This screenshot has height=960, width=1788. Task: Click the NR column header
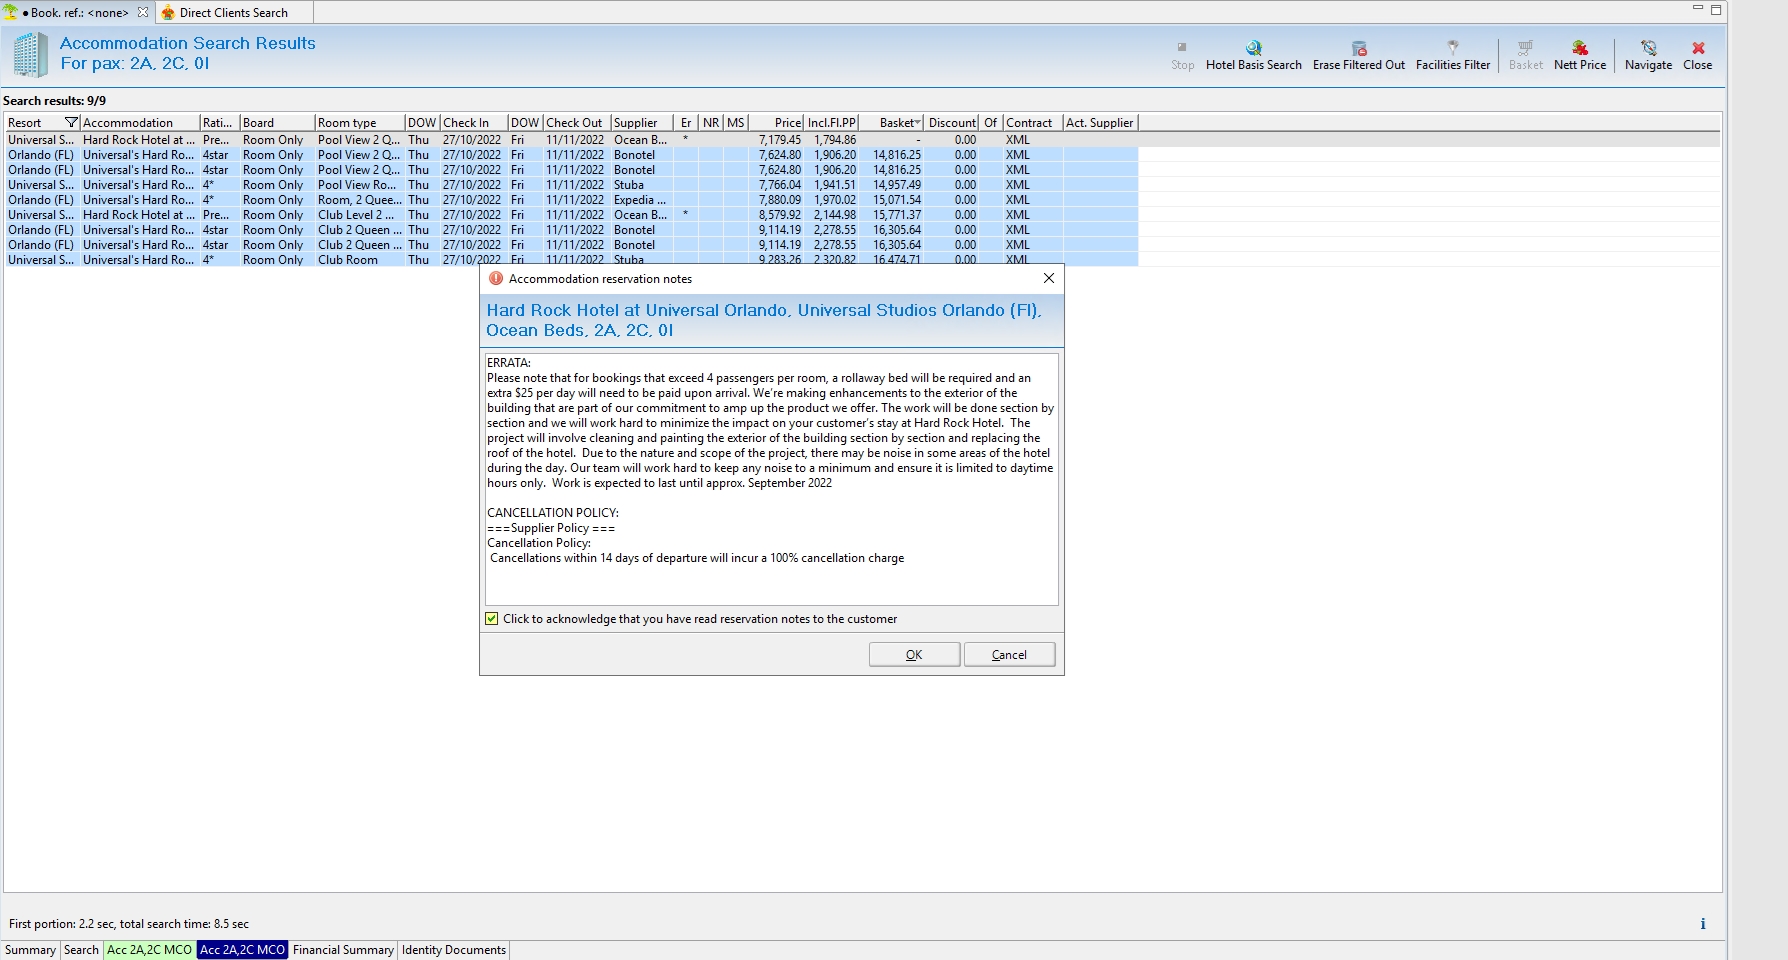coord(711,123)
